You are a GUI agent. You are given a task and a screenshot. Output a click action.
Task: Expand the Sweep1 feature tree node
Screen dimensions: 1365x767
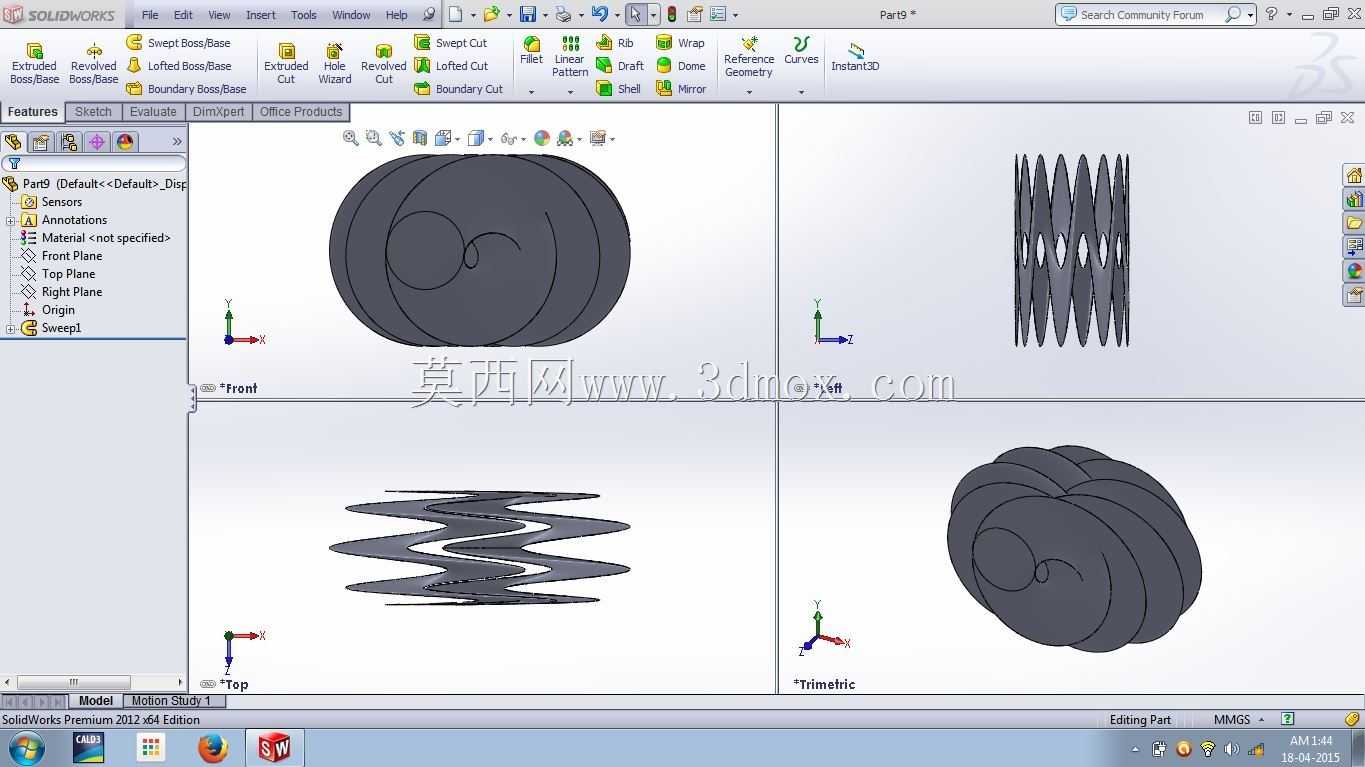[x=10, y=328]
